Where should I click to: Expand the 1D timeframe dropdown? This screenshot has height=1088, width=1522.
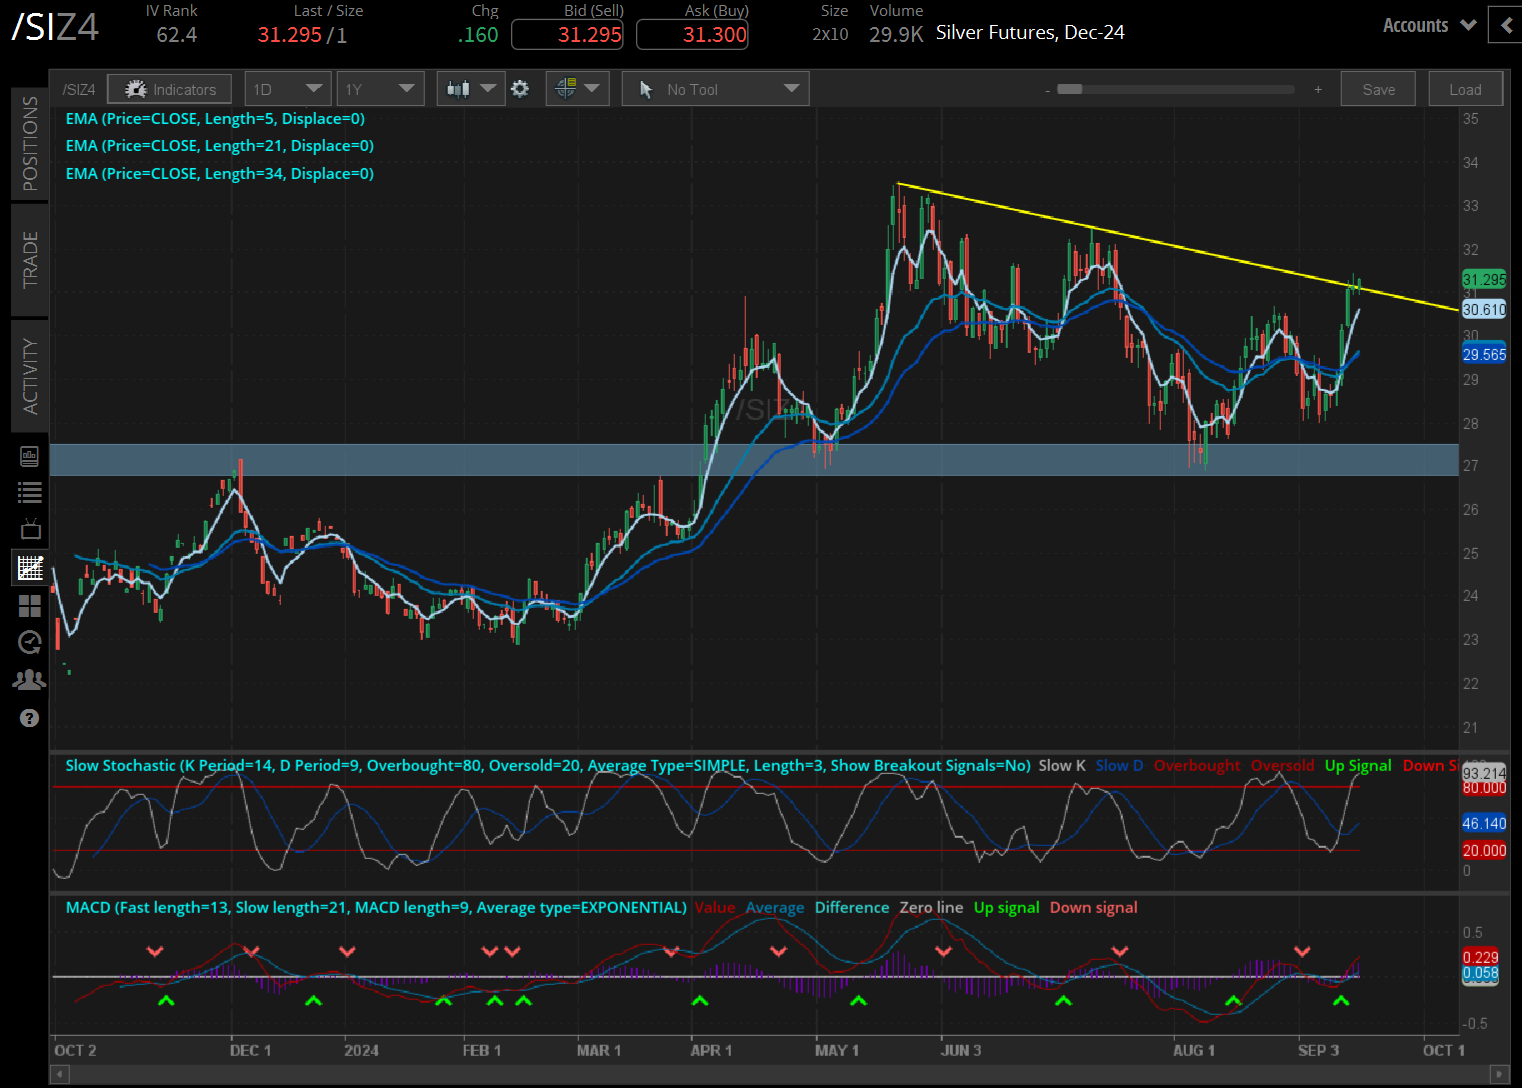coord(287,89)
